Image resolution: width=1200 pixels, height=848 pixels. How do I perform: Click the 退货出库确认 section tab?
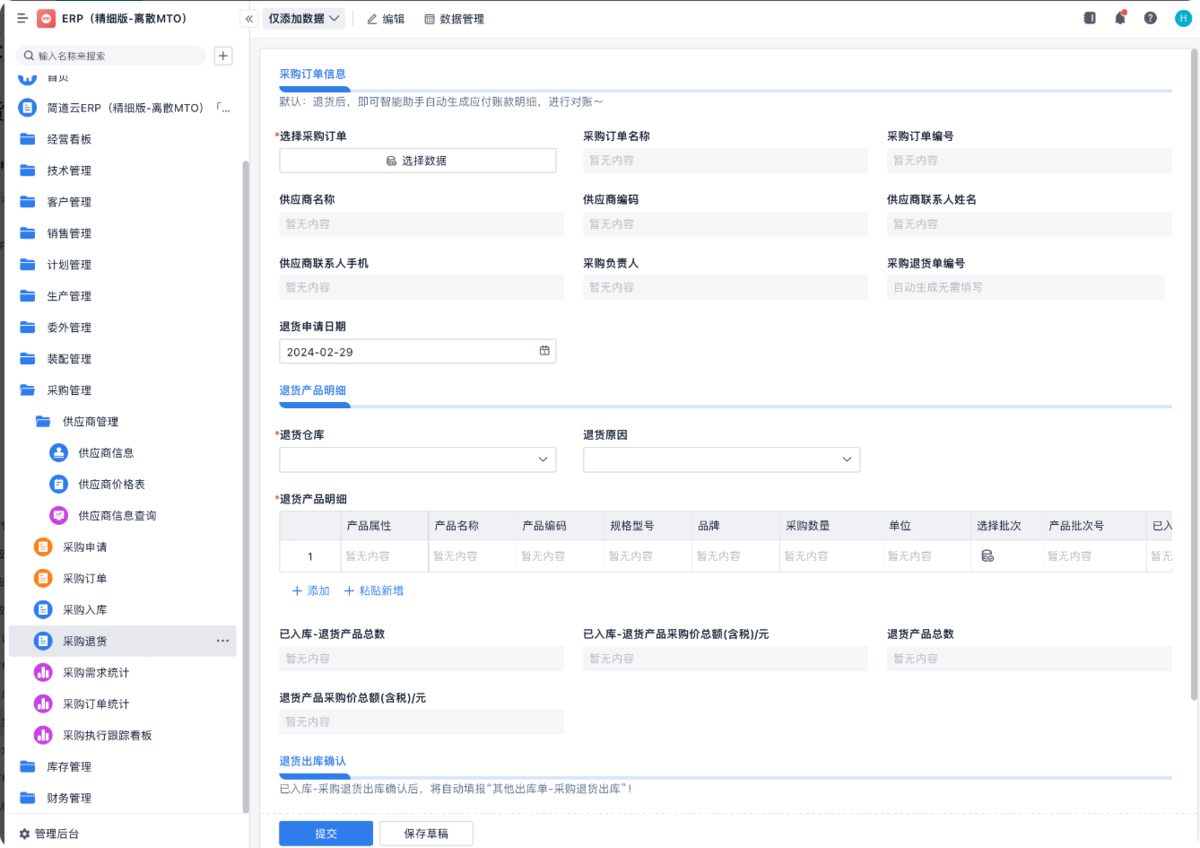click(313, 761)
